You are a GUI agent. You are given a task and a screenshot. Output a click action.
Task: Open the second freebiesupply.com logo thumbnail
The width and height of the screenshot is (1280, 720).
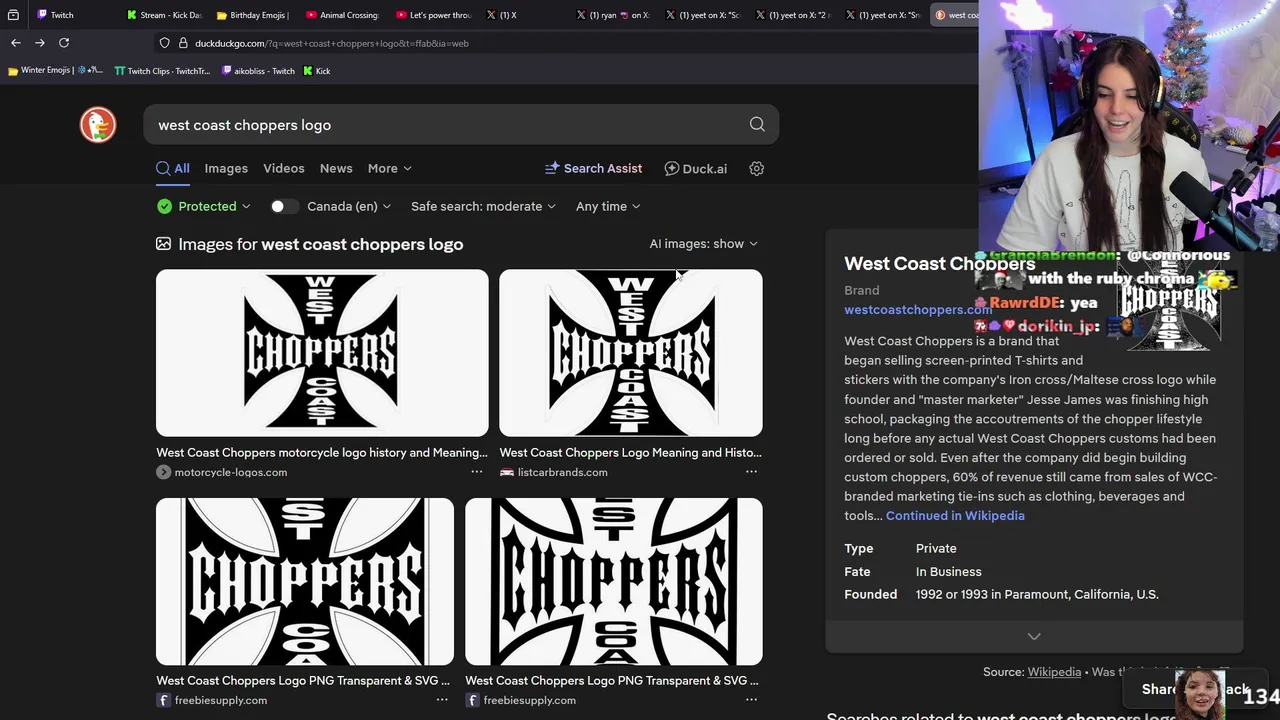[614, 582]
